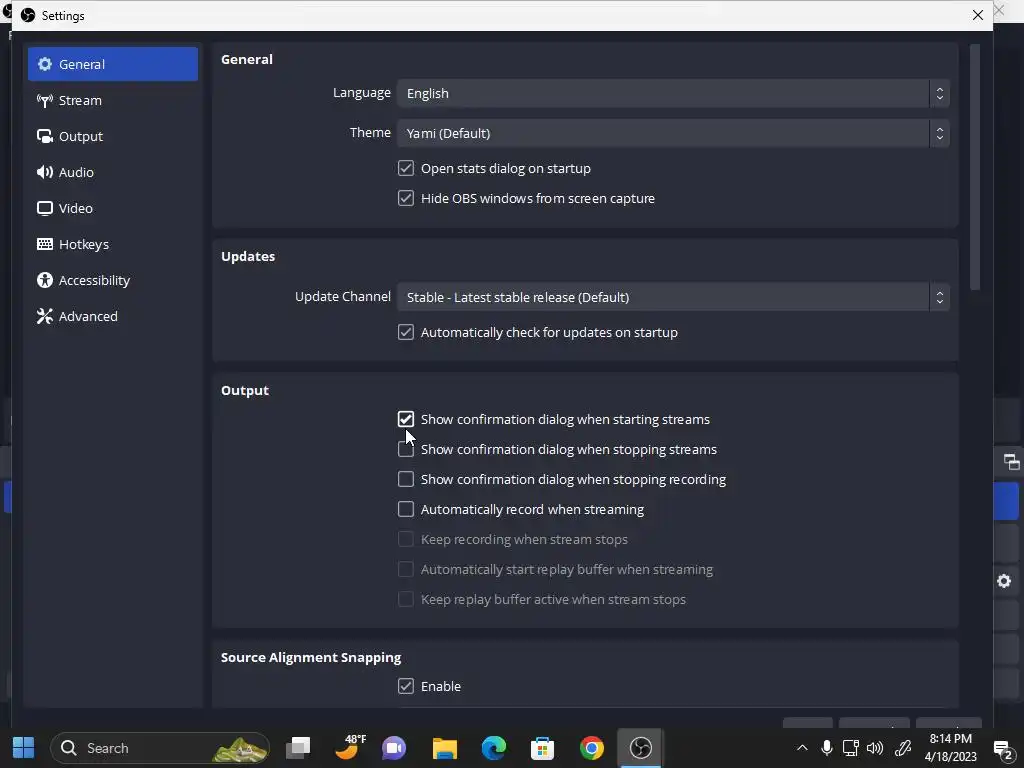Click the OBS logo in Settings title bar
1024x768 pixels.
[x=27, y=15]
